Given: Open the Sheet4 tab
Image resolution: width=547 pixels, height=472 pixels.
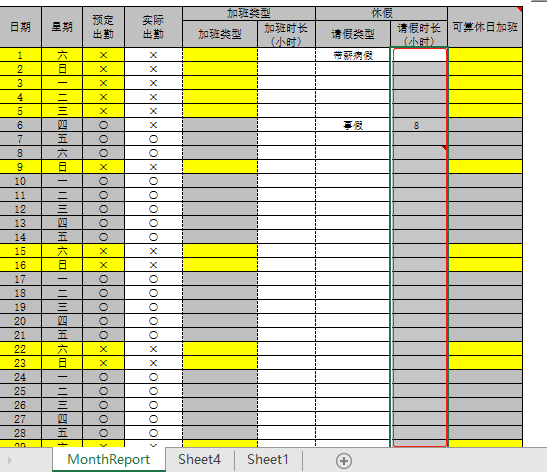Looking at the screenshot, I should pyautogui.click(x=199, y=459).
